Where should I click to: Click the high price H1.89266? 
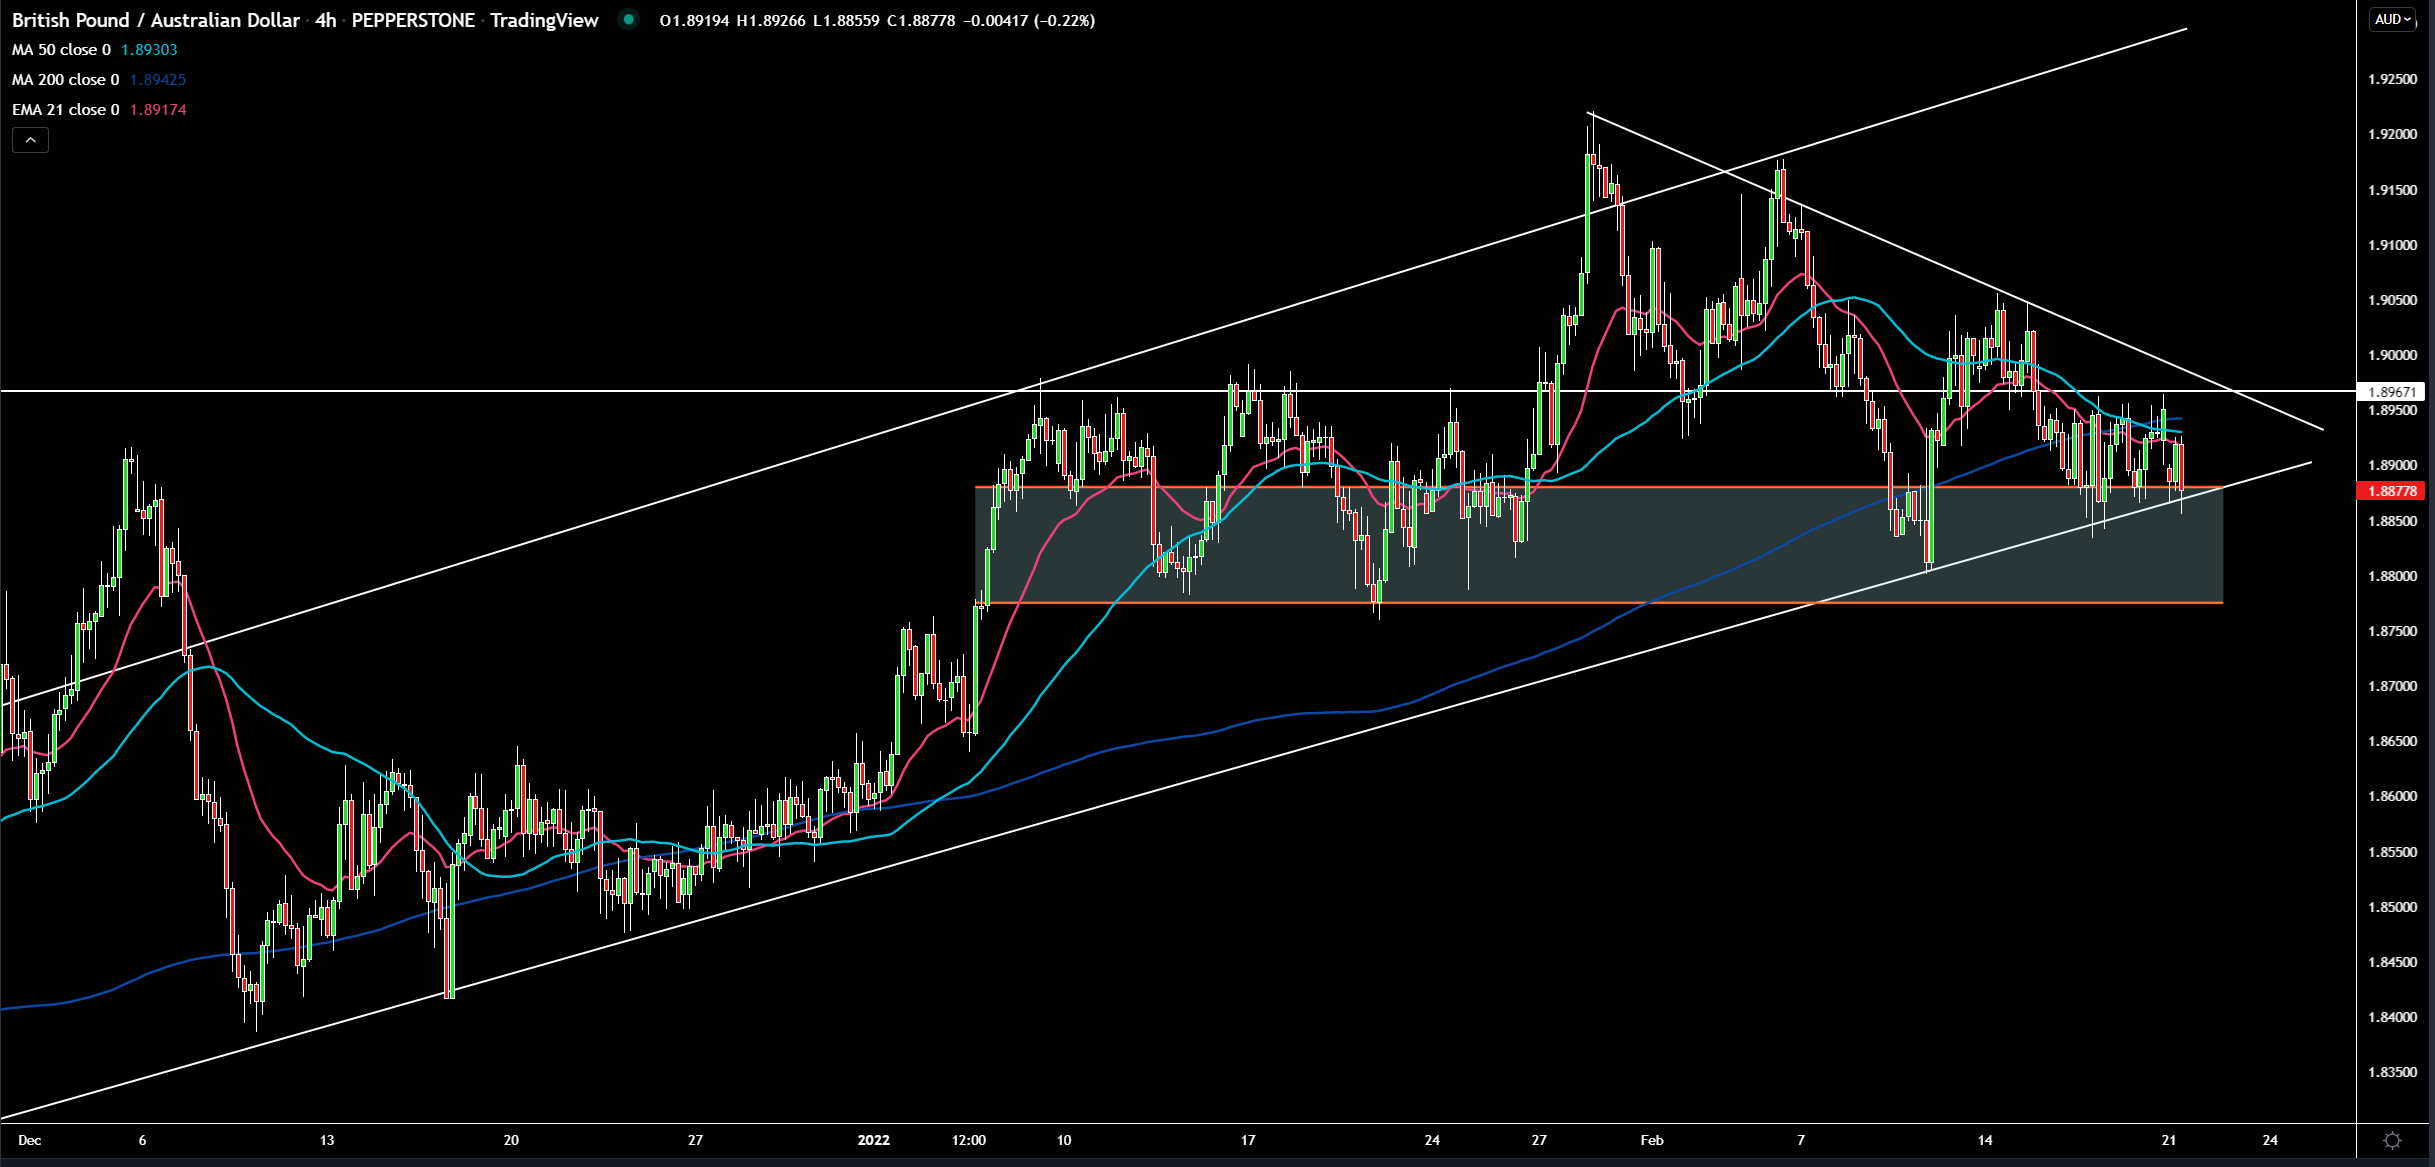point(771,20)
